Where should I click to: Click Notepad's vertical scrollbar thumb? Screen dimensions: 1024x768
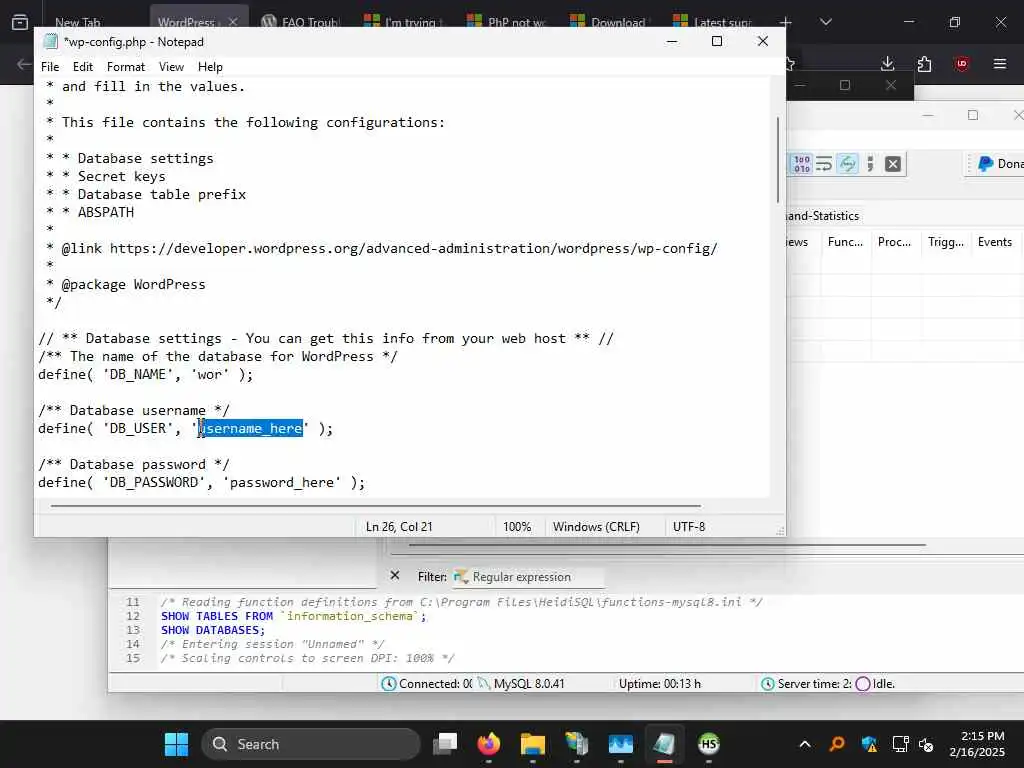[x=777, y=159]
